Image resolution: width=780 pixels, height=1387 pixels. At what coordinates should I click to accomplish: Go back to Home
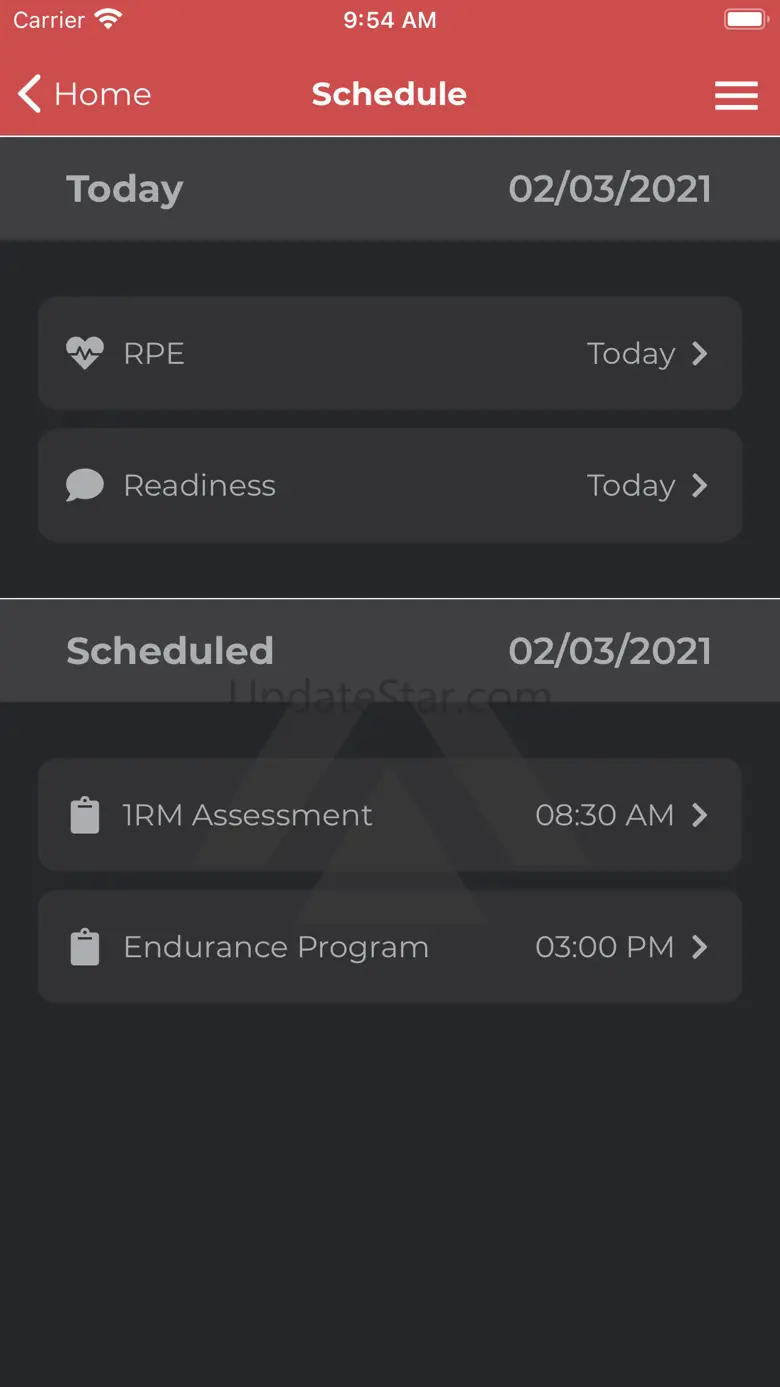click(102, 94)
